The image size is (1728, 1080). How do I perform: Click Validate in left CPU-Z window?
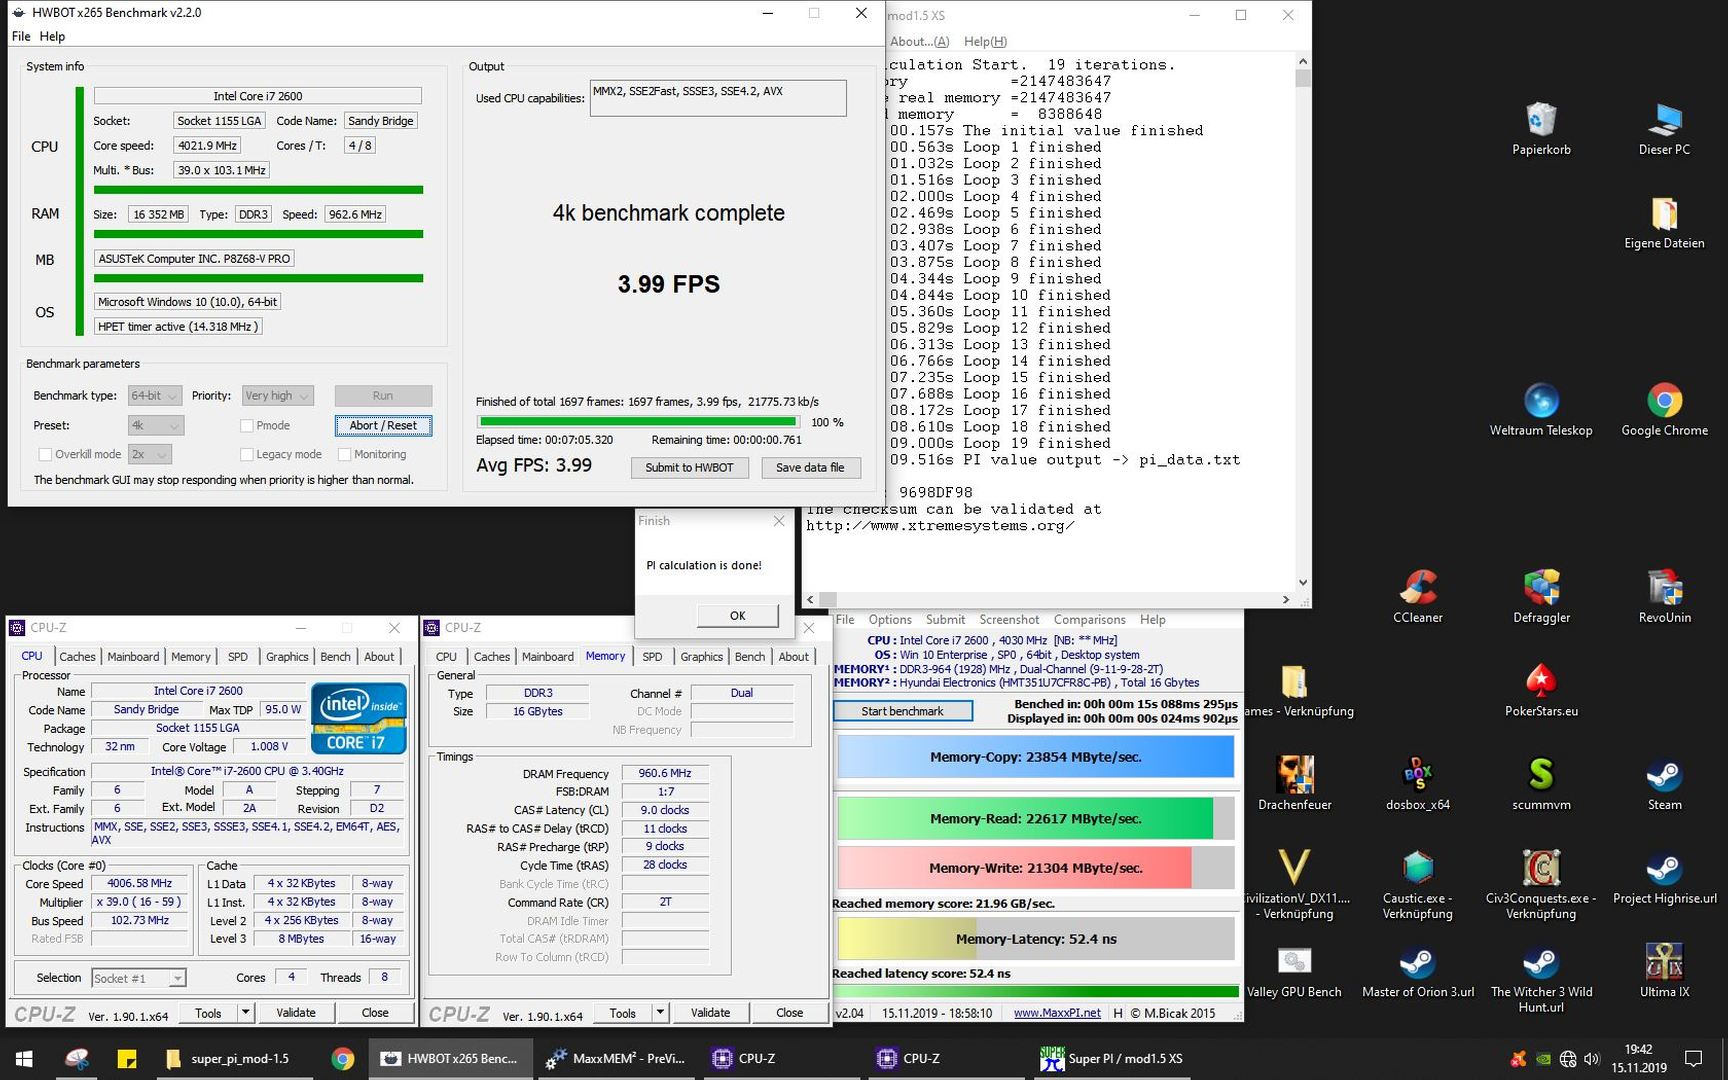(x=295, y=1012)
